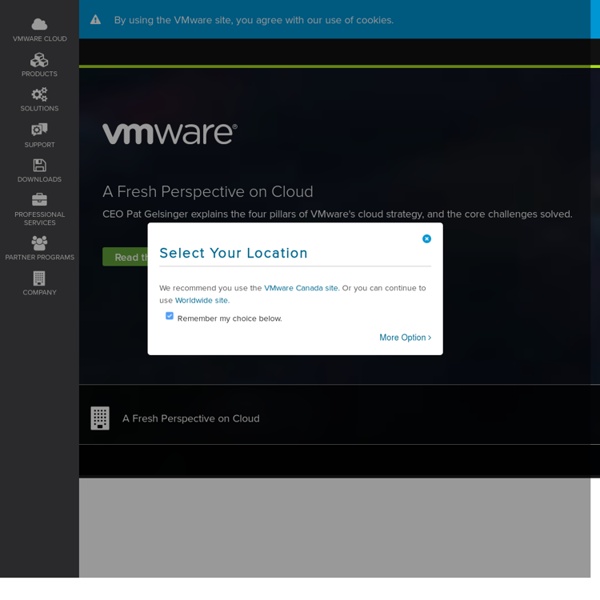Image resolution: width=600 pixels, height=600 pixels.
Task: Select the PARTNER PROGRAMS menu label
Action: [x=40, y=257]
